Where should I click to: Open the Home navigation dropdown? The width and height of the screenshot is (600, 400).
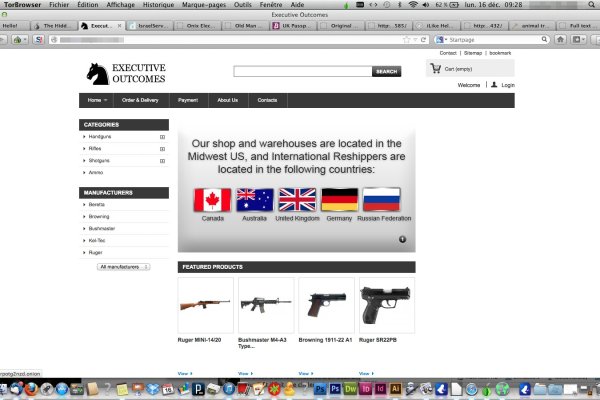coord(97,100)
